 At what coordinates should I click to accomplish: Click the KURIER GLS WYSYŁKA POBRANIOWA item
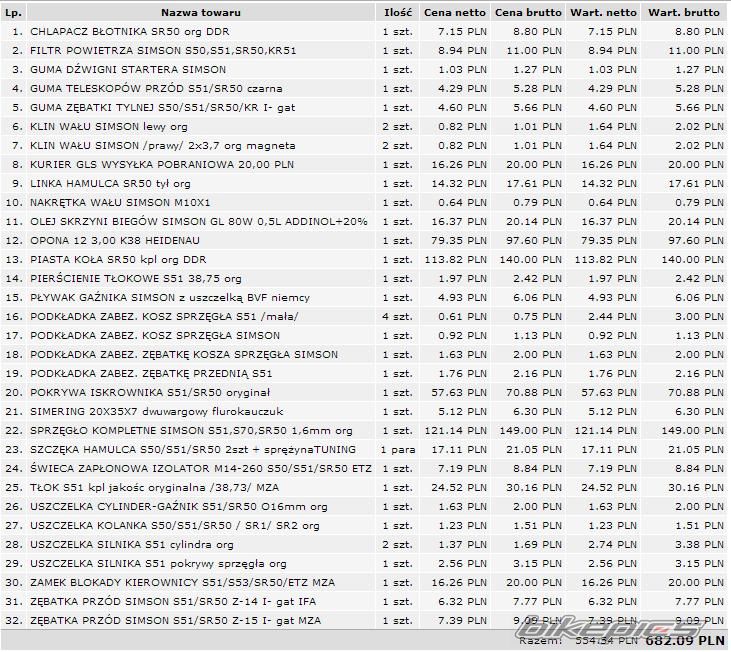tap(162, 165)
